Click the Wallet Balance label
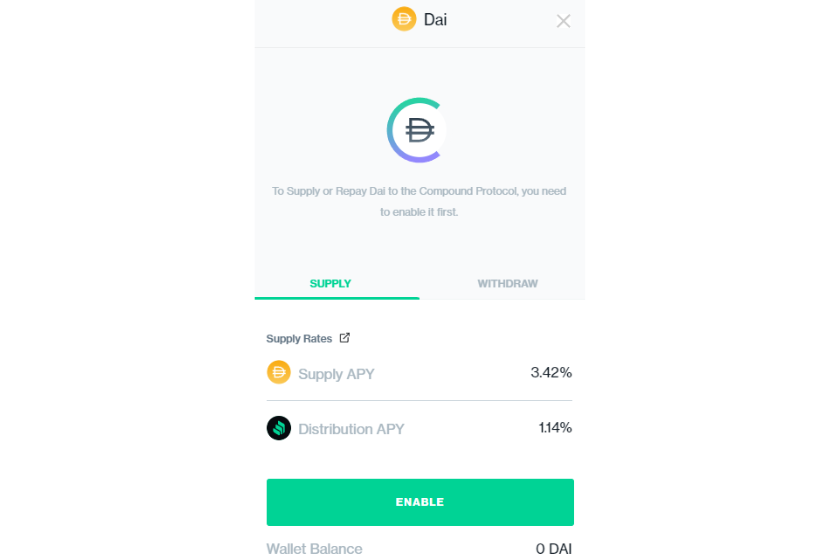840x560 pixels. pyautogui.click(x=314, y=549)
